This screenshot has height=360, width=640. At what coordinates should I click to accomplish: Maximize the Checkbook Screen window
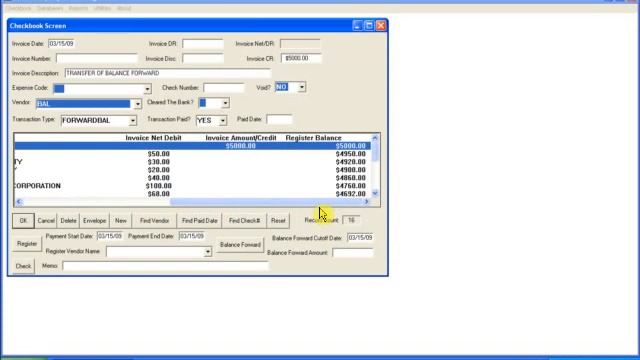point(369,26)
